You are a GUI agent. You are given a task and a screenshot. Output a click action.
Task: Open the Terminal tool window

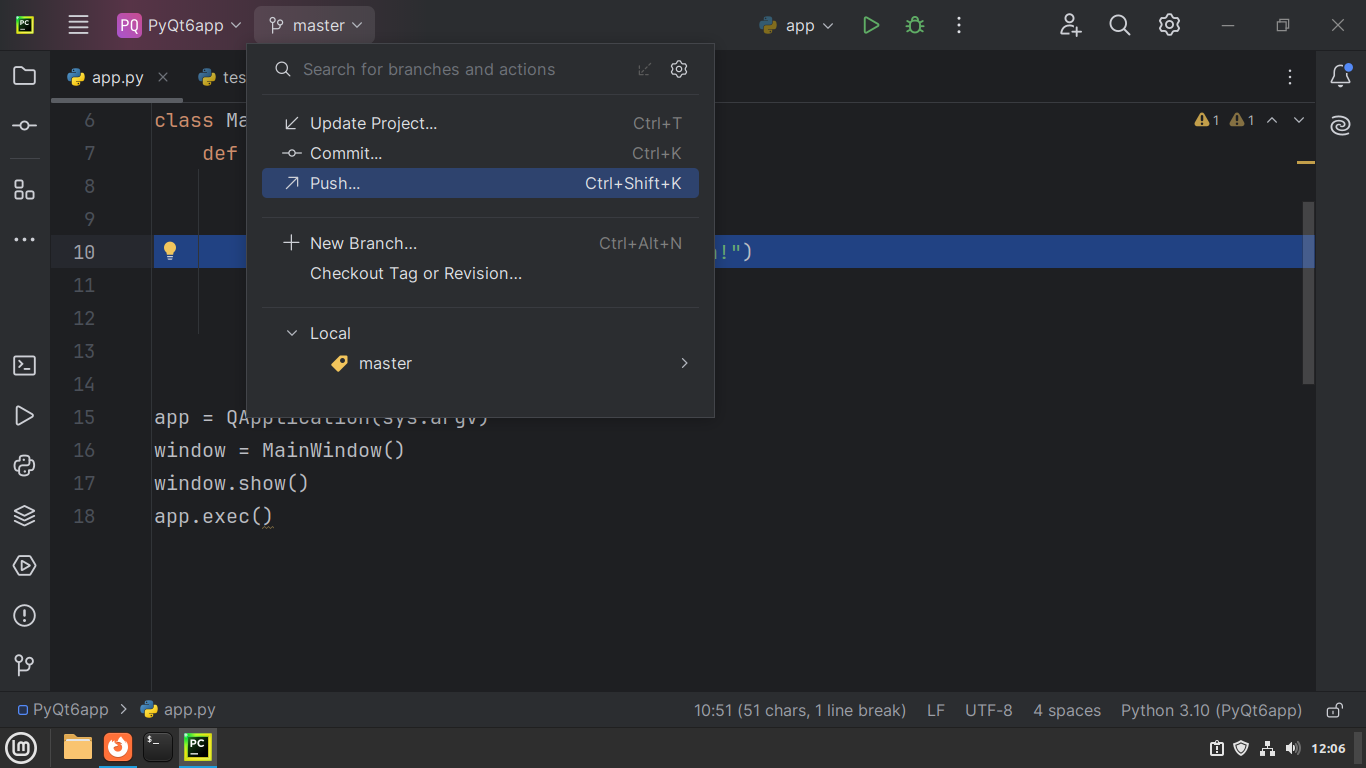point(25,366)
